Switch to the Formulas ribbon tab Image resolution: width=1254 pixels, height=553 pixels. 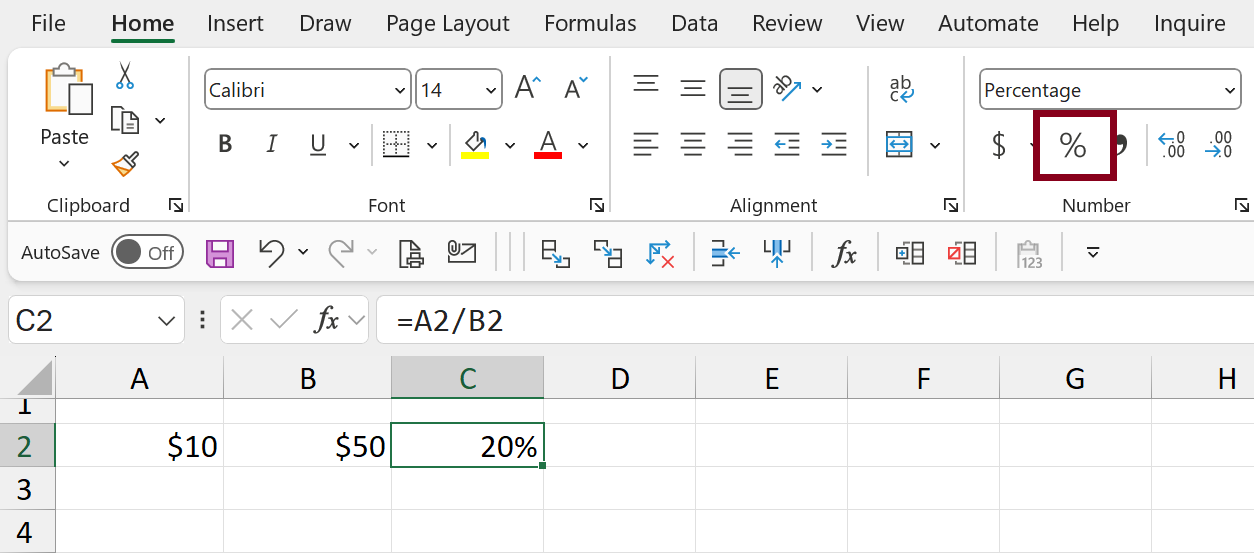pos(590,24)
